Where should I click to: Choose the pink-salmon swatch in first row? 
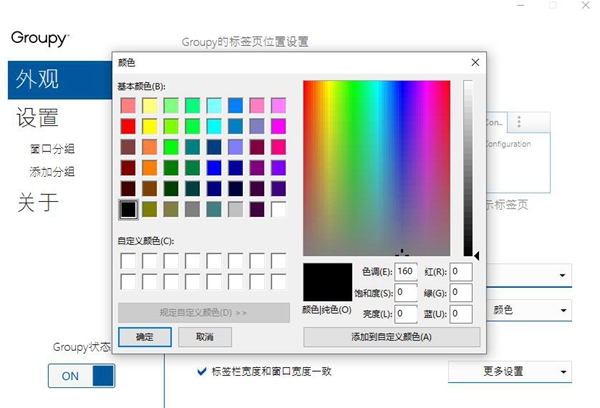(x=129, y=105)
